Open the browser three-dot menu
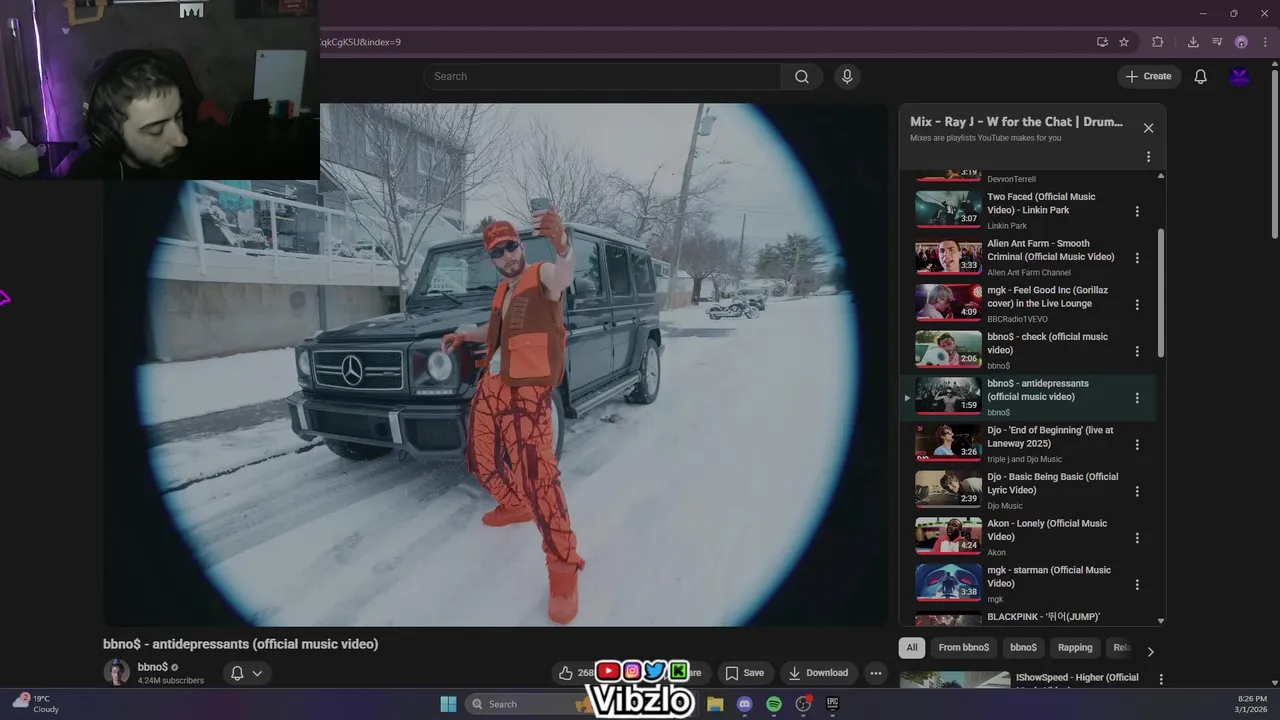The width and height of the screenshot is (1280, 720). point(1265,42)
